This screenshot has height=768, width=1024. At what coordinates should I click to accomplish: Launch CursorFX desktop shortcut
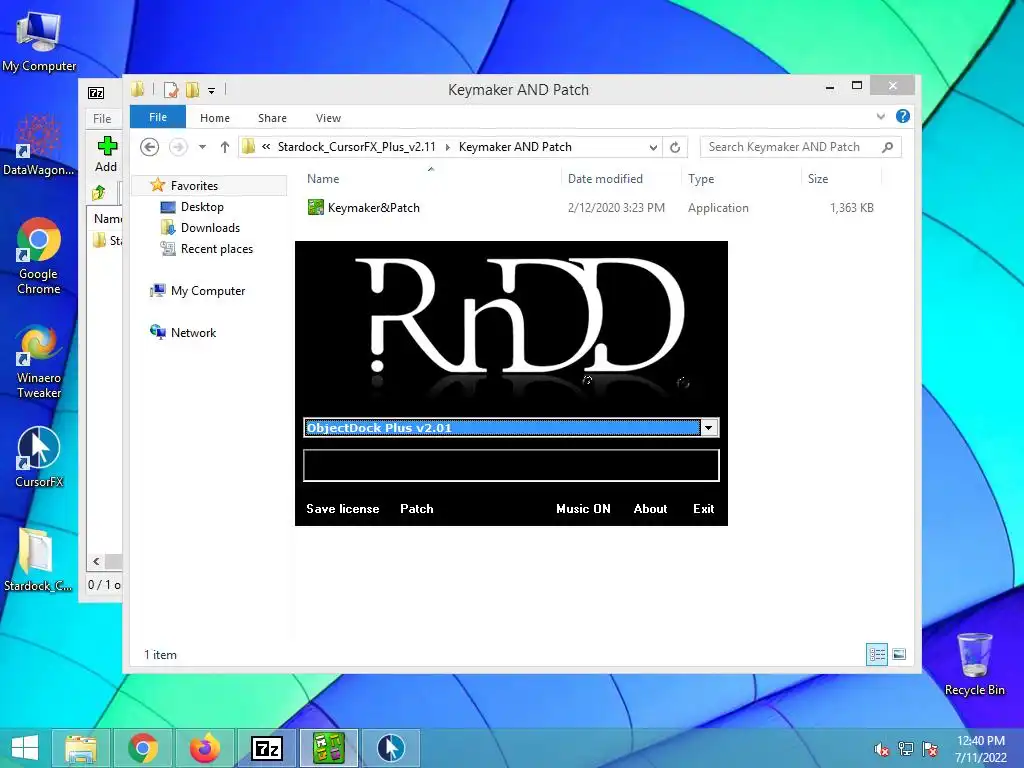pyautogui.click(x=39, y=456)
